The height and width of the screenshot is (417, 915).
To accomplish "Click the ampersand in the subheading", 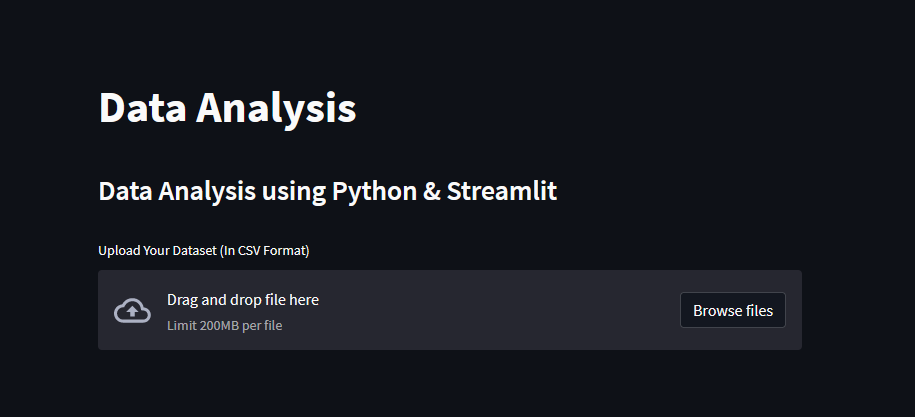I will click(x=431, y=190).
